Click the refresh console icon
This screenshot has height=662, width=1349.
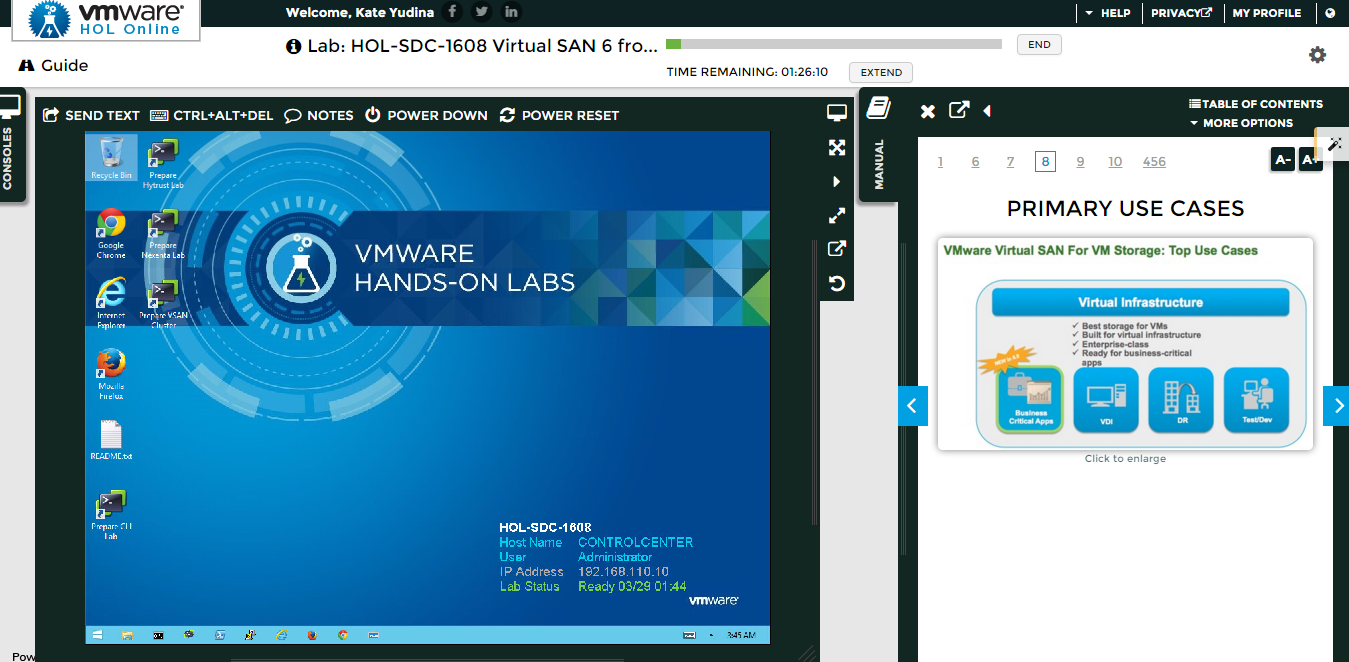pyautogui.click(x=837, y=283)
